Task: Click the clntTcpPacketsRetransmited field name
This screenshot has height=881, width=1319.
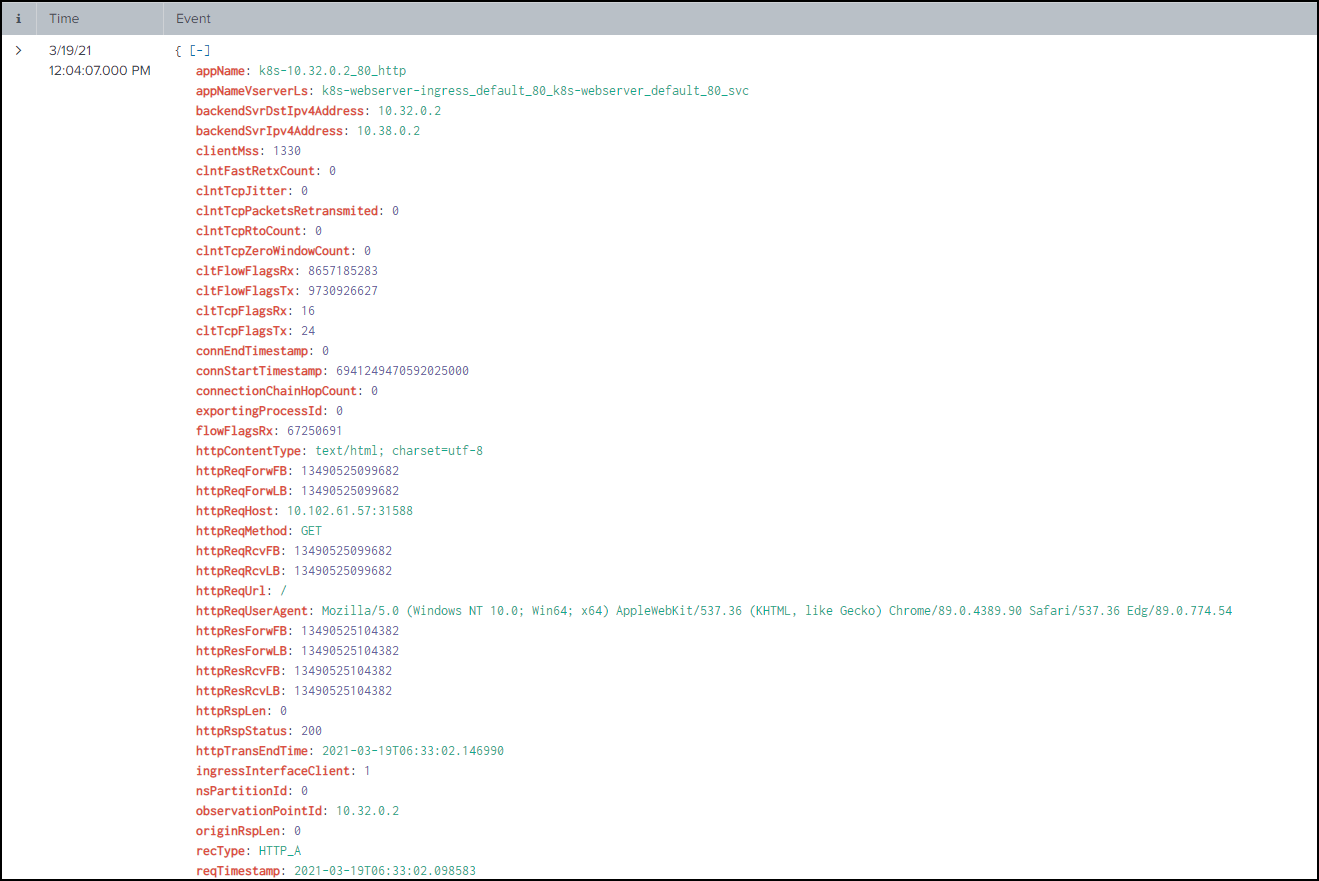Action: (x=288, y=211)
